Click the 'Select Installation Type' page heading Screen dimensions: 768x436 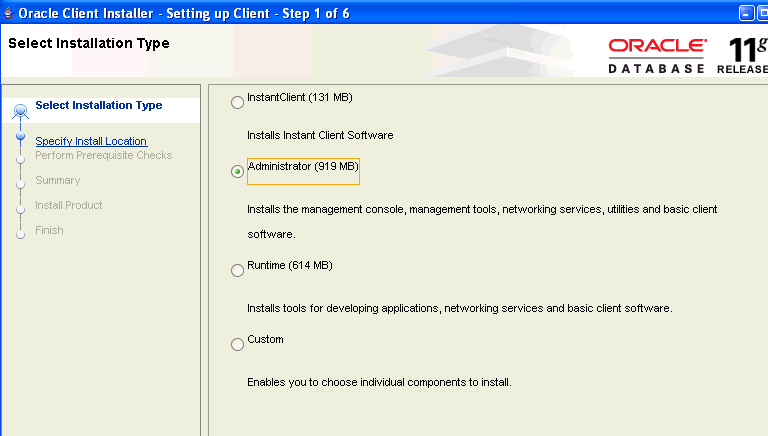[x=89, y=43]
